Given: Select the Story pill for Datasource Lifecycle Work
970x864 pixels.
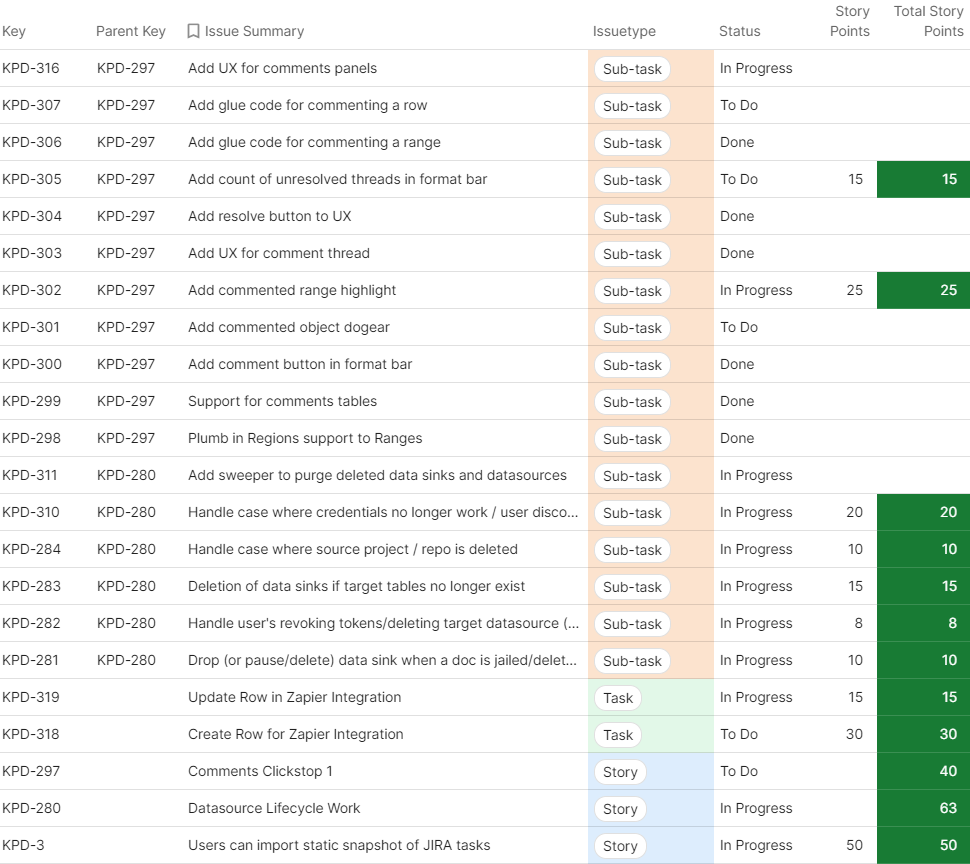Looking at the screenshot, I should tap(620, 809).
